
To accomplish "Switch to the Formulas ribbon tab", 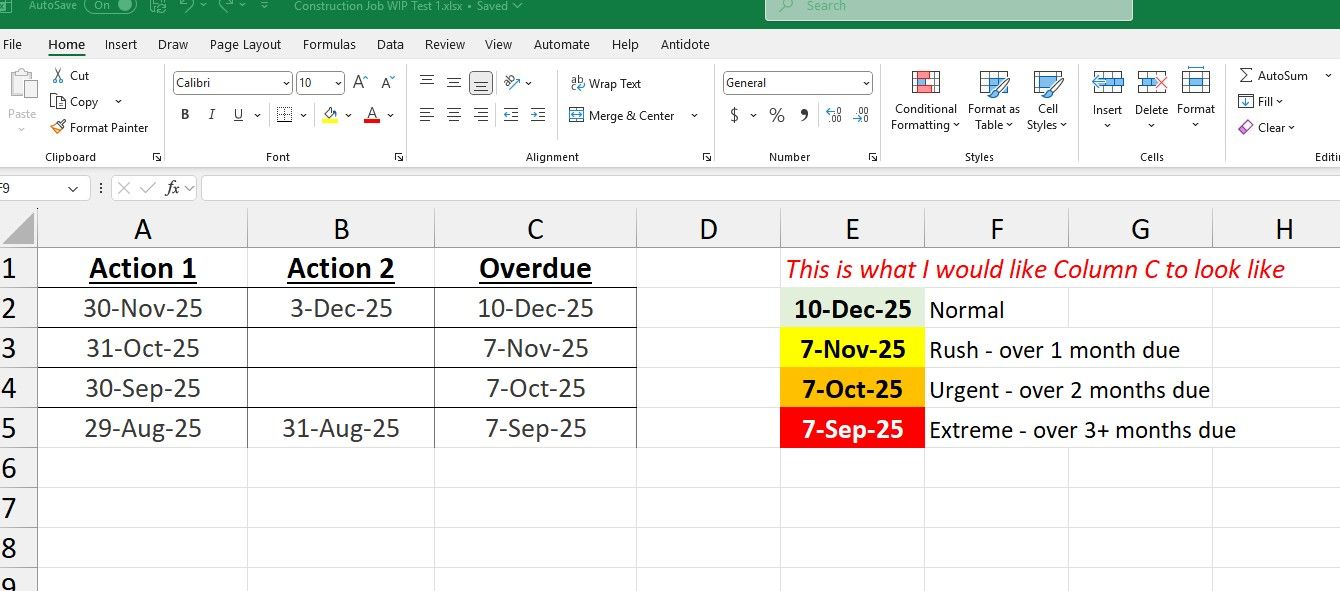I will coord(329,44).
